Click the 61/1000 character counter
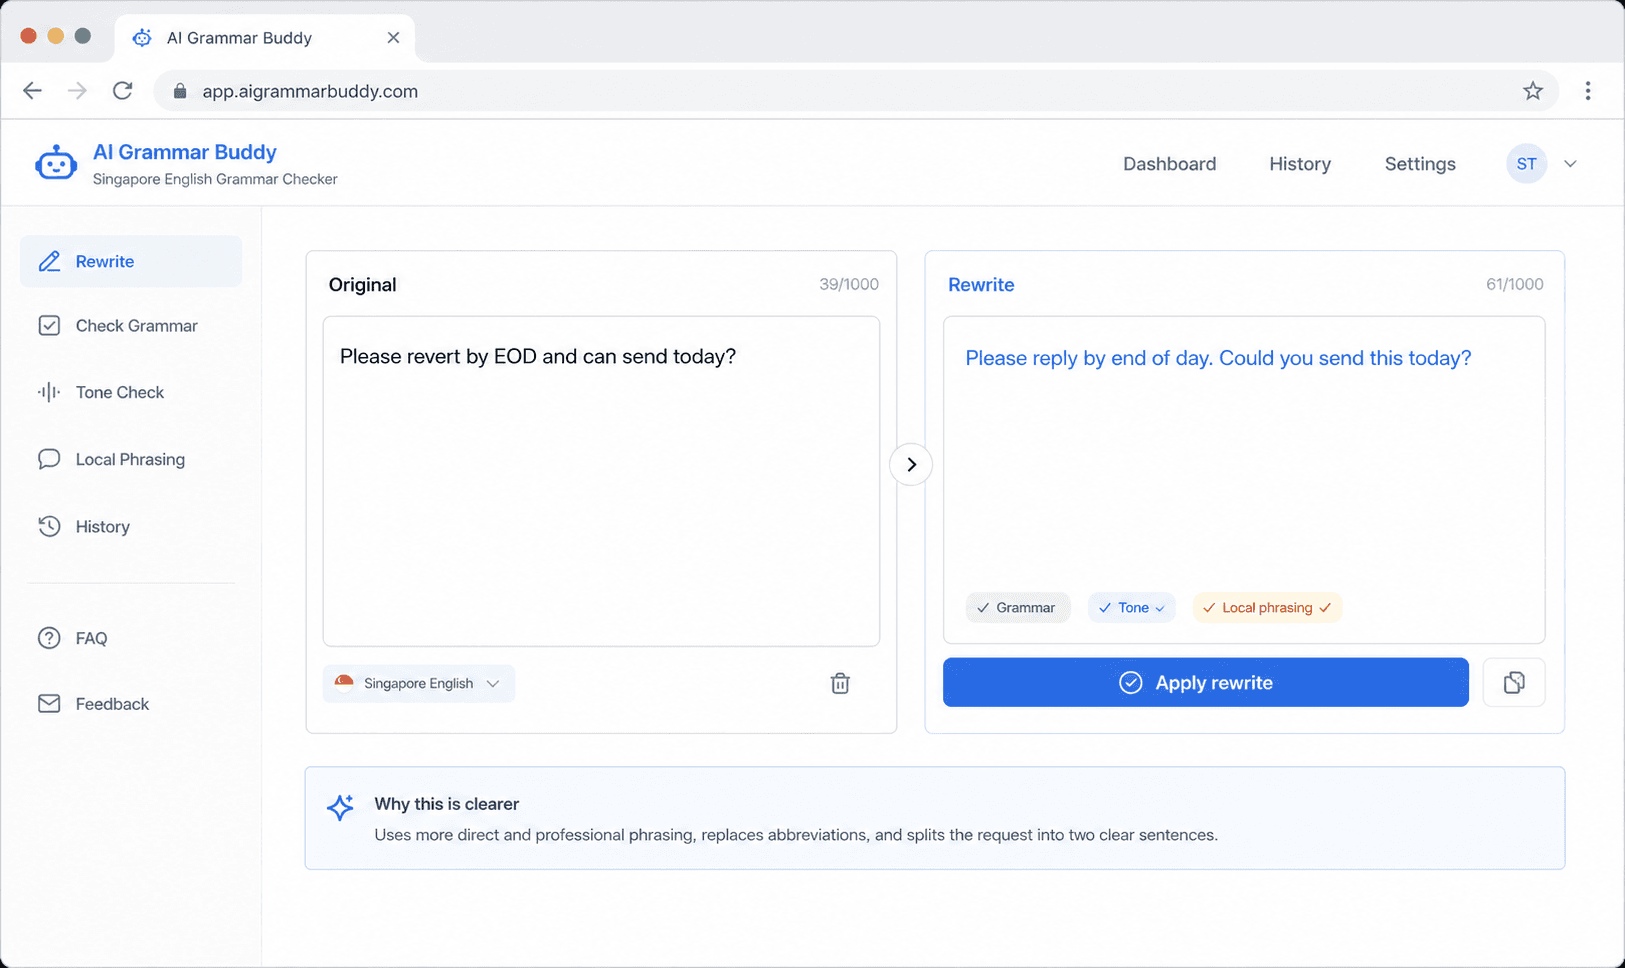Viewport: 1625px width, 968px height. pyautogui.click(x=1514, y=284)
